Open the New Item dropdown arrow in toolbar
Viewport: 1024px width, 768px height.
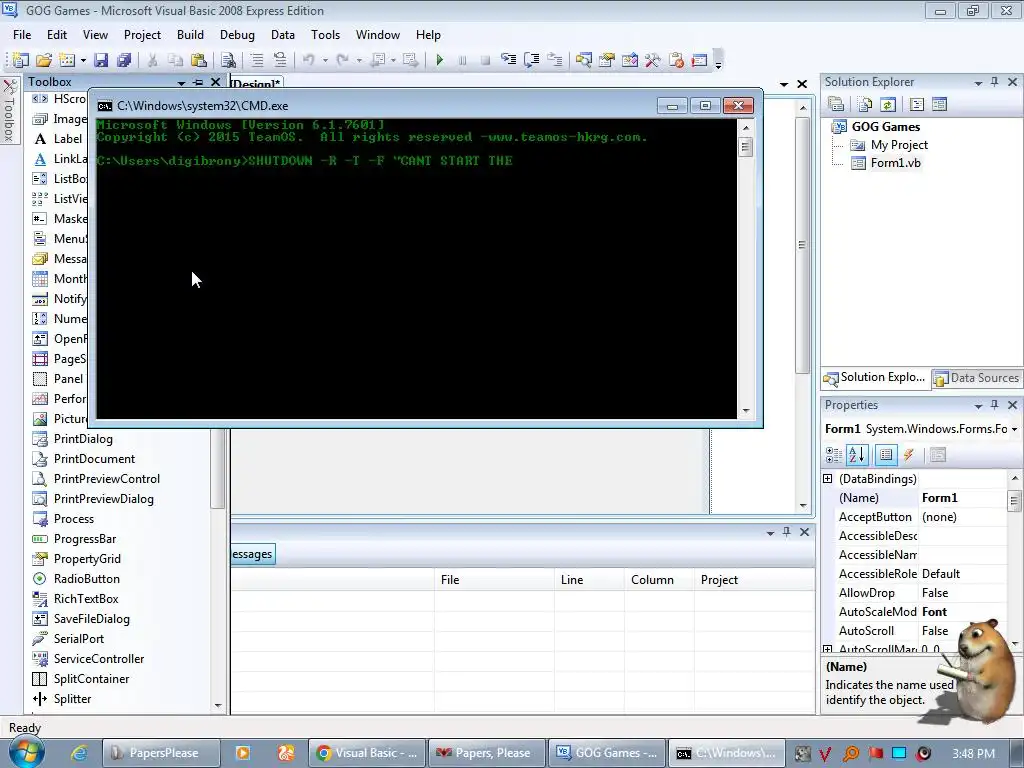tap(84, 61)
